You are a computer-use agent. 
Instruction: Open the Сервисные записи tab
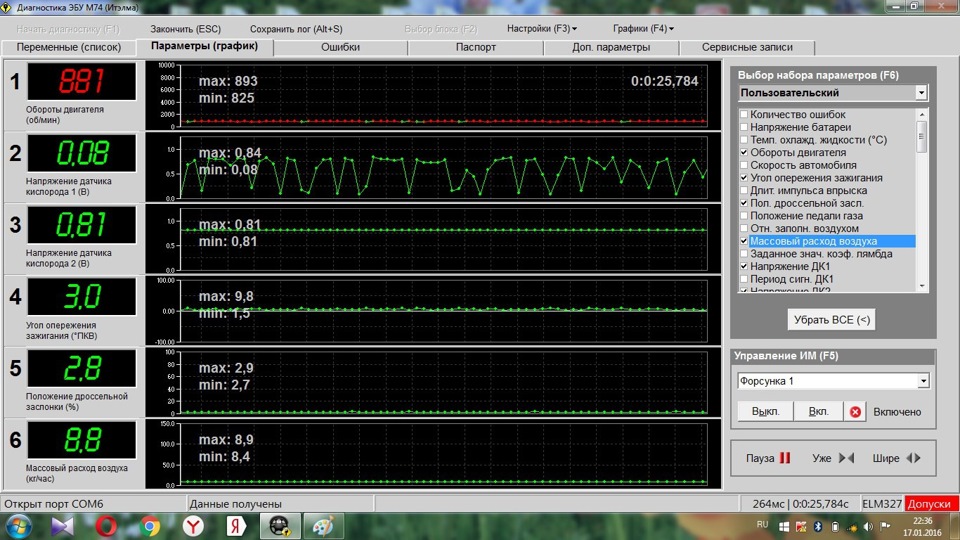coord(747,47)
